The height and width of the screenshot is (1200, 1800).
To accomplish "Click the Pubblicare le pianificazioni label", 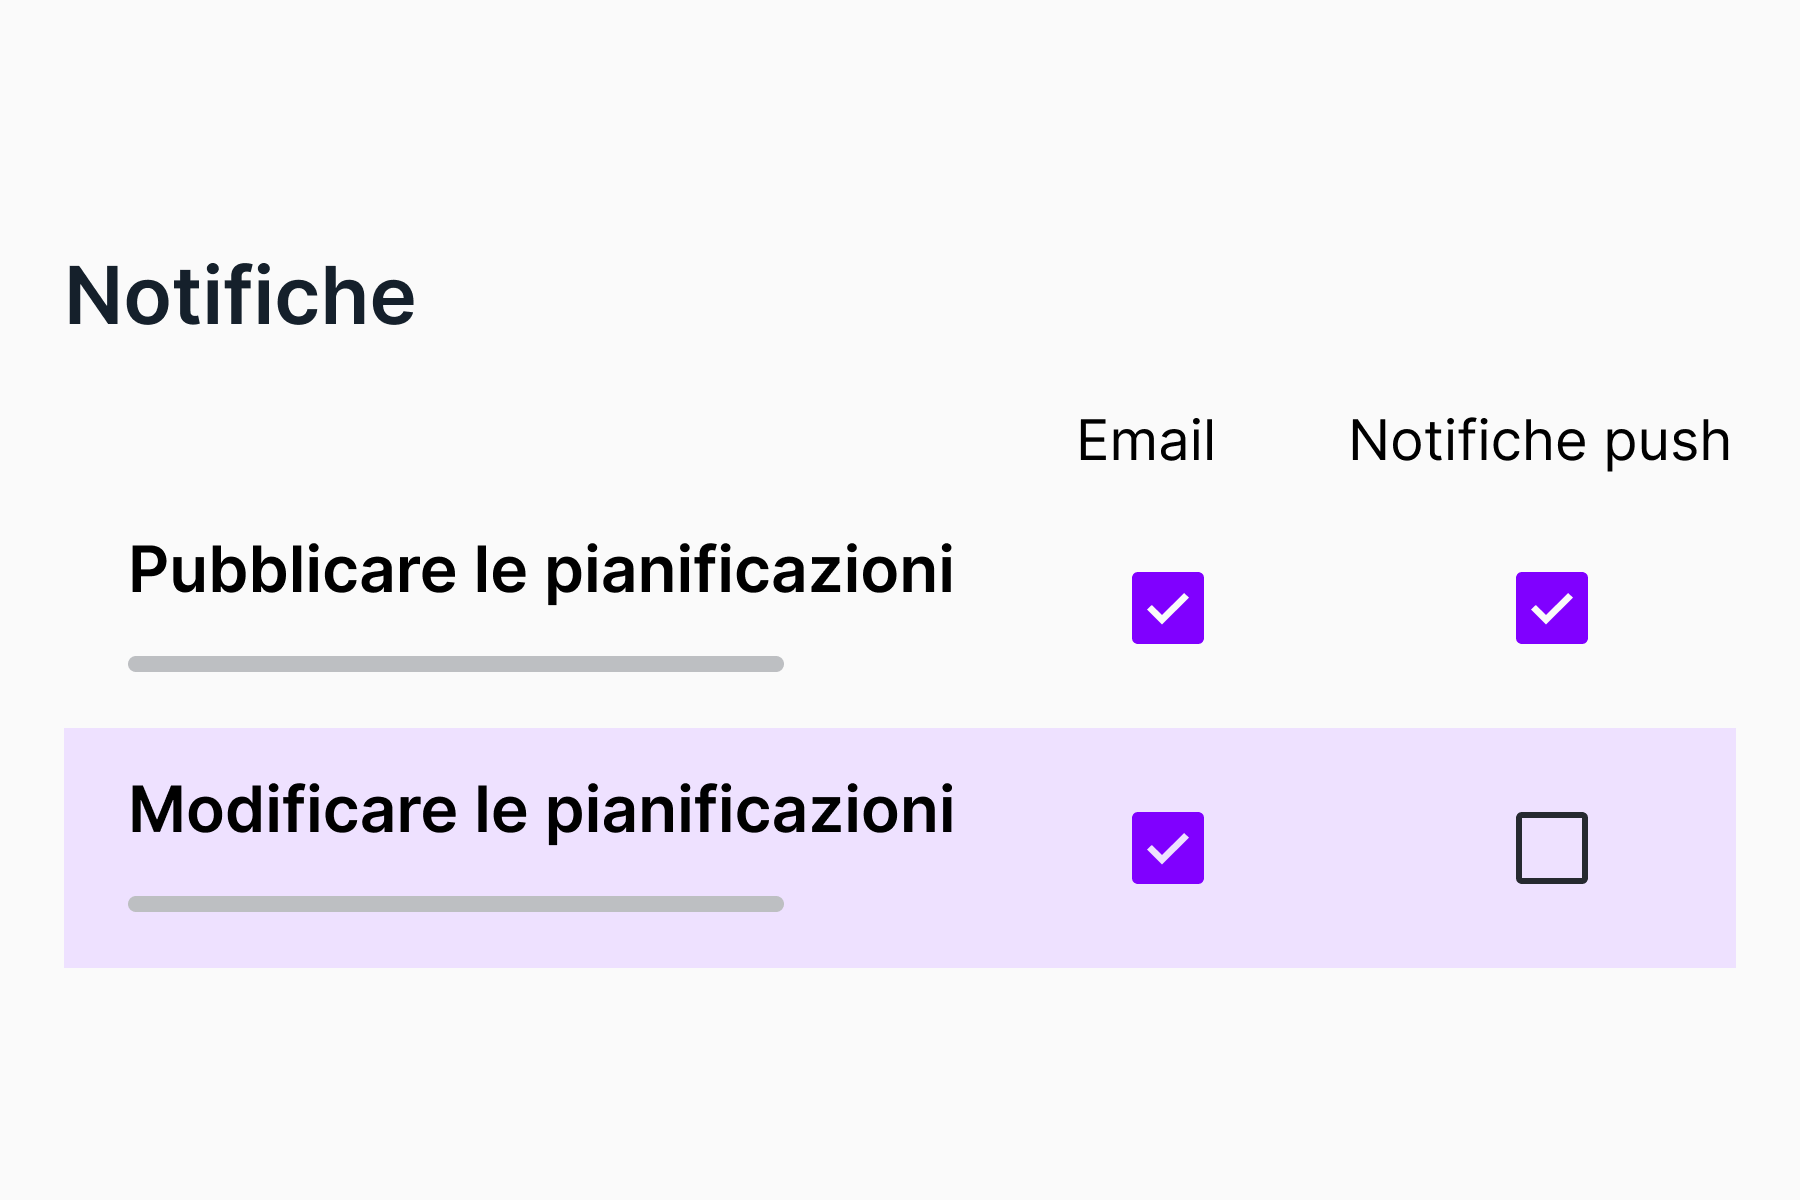I will pos(541,570).
